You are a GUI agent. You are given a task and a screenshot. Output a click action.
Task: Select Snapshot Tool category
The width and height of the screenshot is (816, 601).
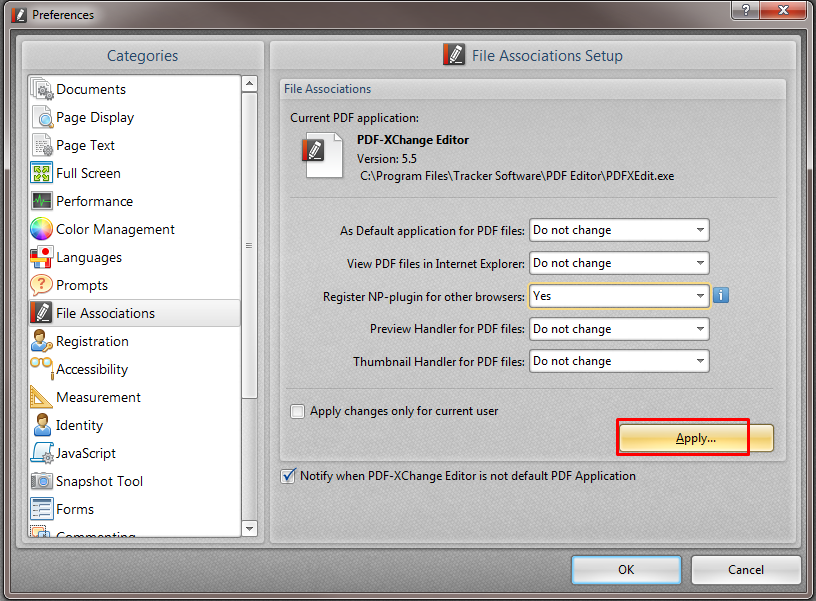coord(134,481)
